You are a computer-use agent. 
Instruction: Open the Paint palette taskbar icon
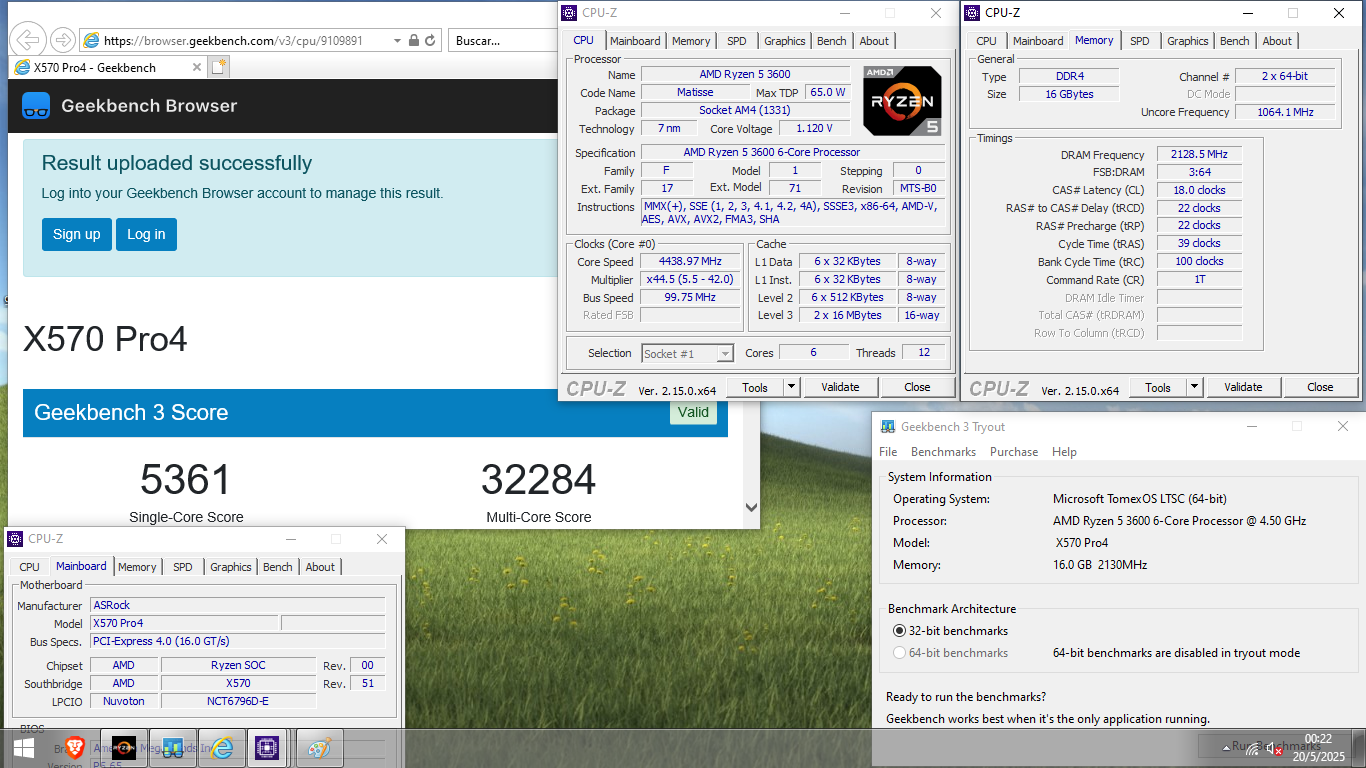click(x=318, y=748)
